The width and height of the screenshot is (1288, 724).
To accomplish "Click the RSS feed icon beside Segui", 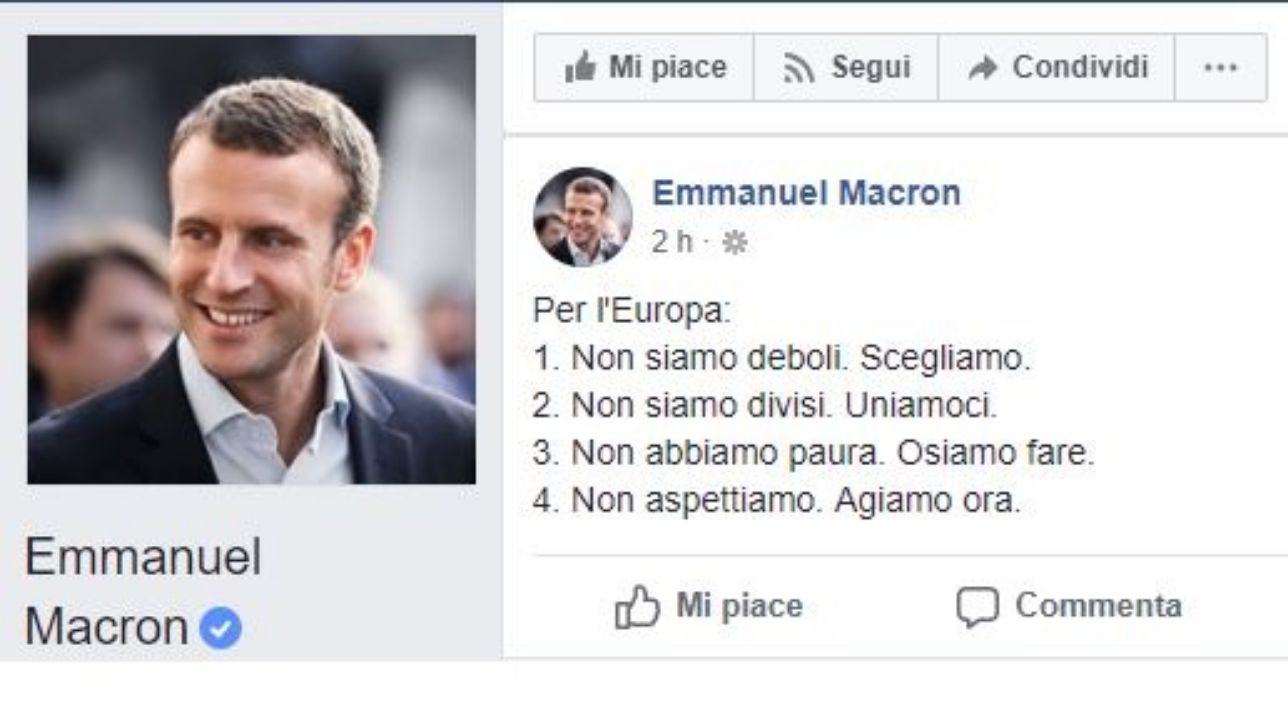I will click(x=799, y=68).
